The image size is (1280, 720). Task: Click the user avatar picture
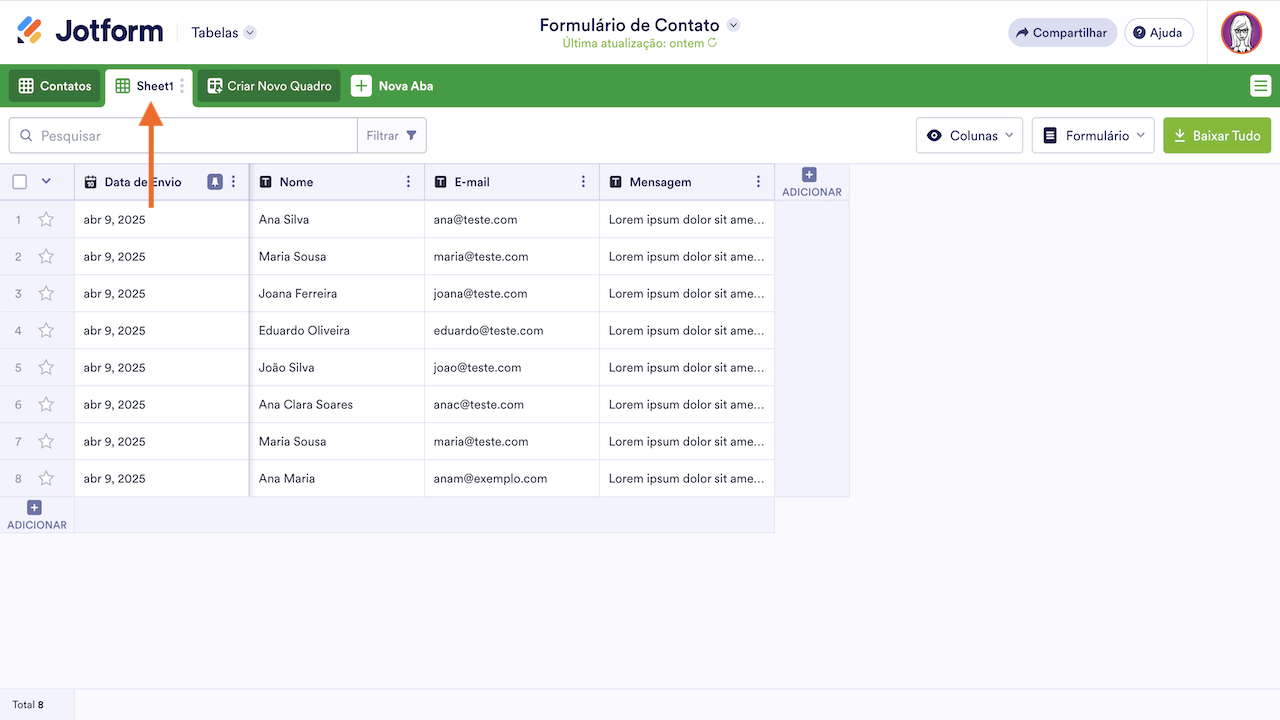[1241, 33]
